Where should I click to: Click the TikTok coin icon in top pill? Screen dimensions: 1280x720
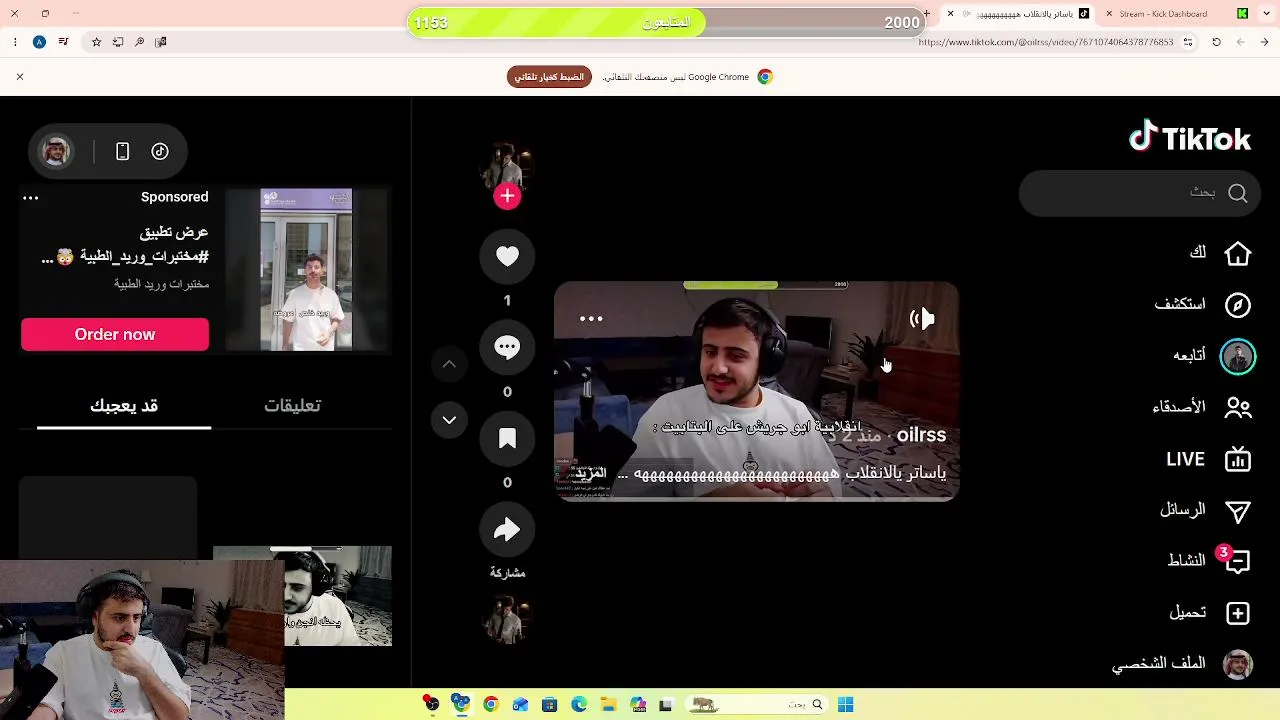tap(160, 151)
